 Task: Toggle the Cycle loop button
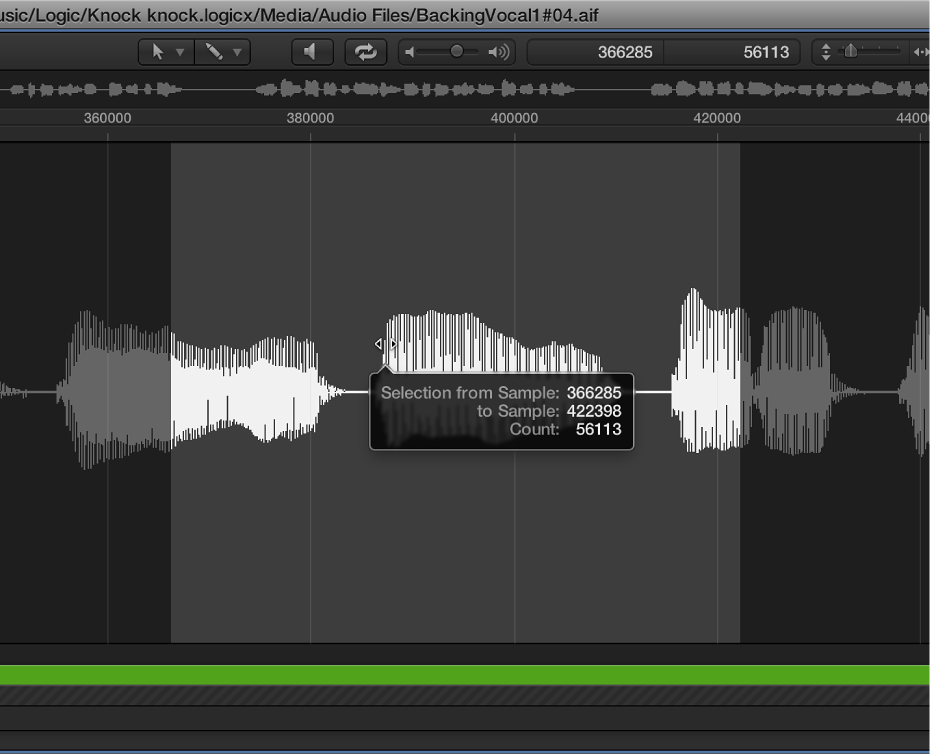(366, 52)
